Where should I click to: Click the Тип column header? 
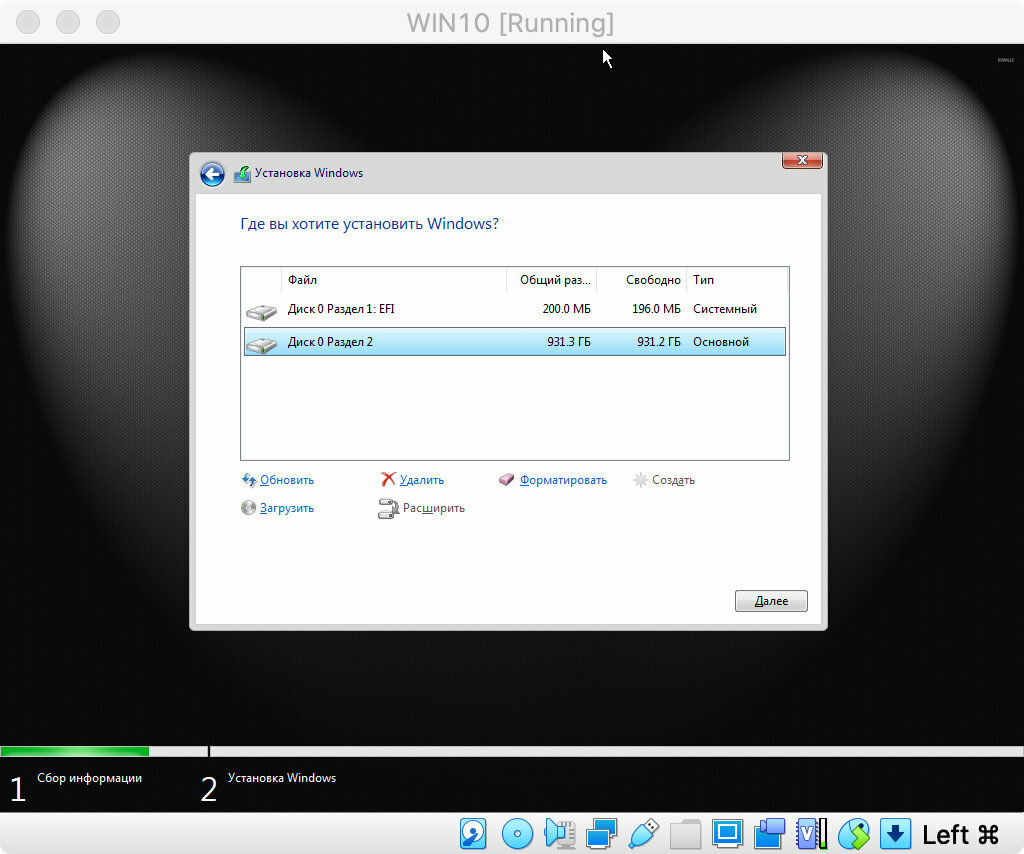point(737,279)
